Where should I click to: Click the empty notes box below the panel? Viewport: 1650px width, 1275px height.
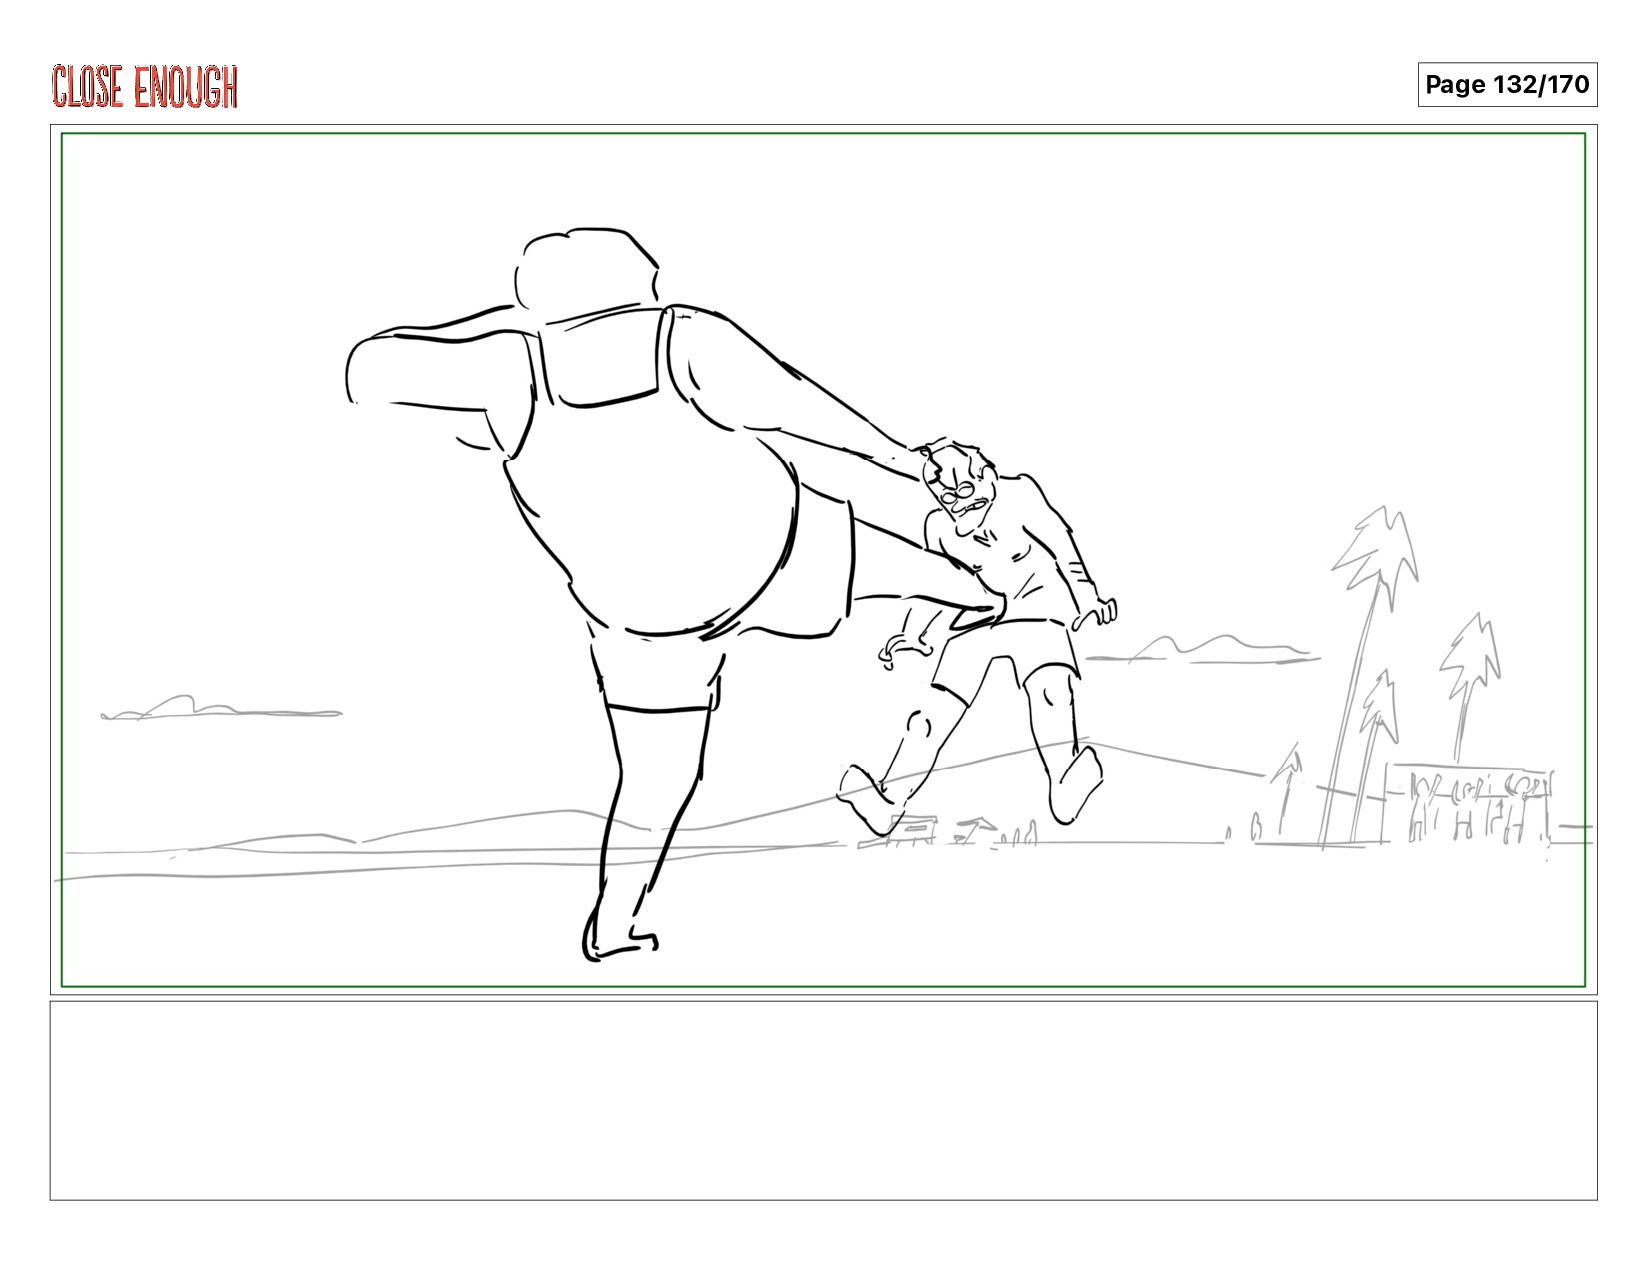823,1100
